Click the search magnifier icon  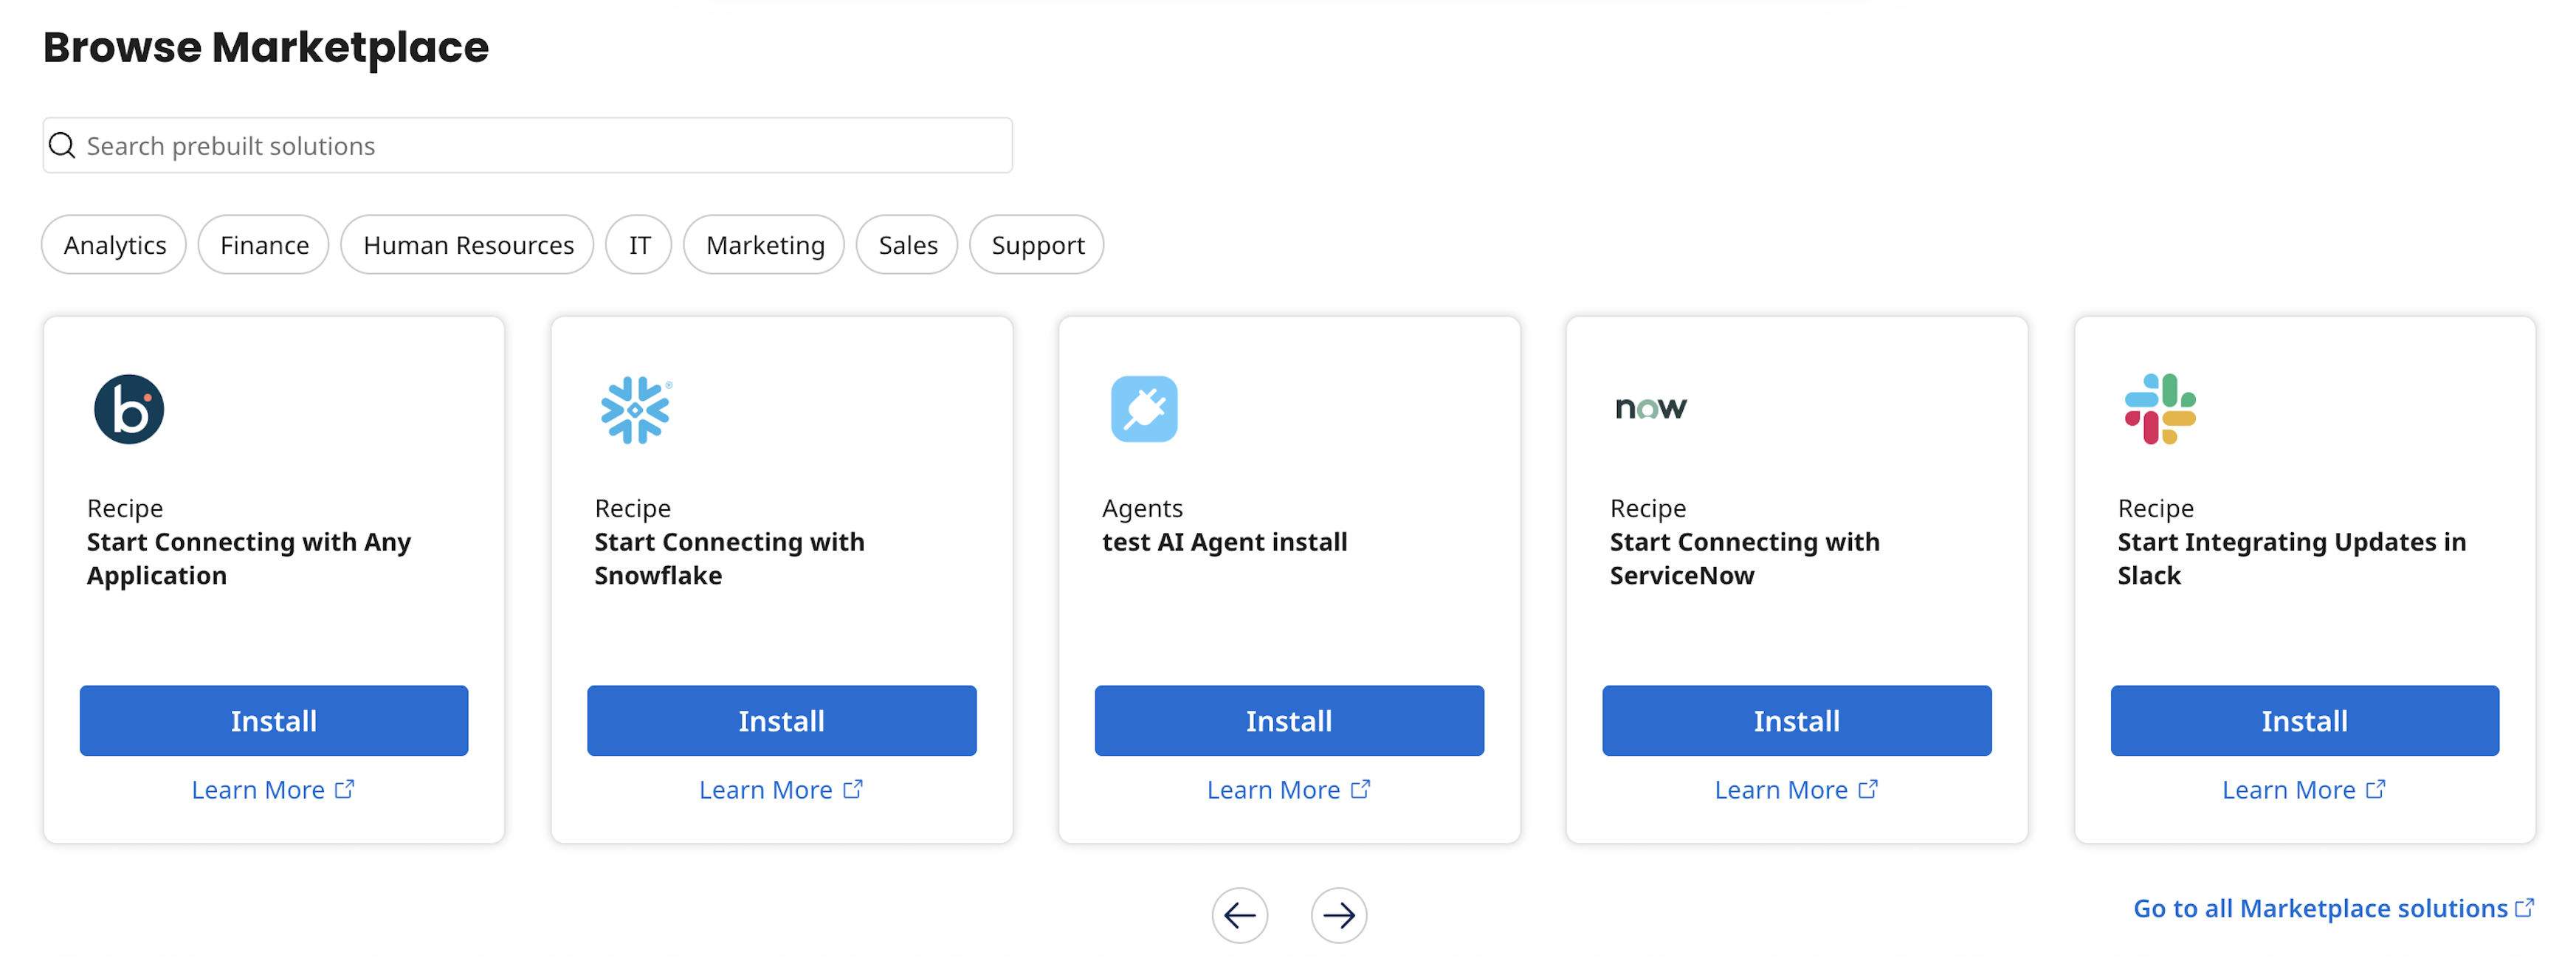tap(62, 146)
